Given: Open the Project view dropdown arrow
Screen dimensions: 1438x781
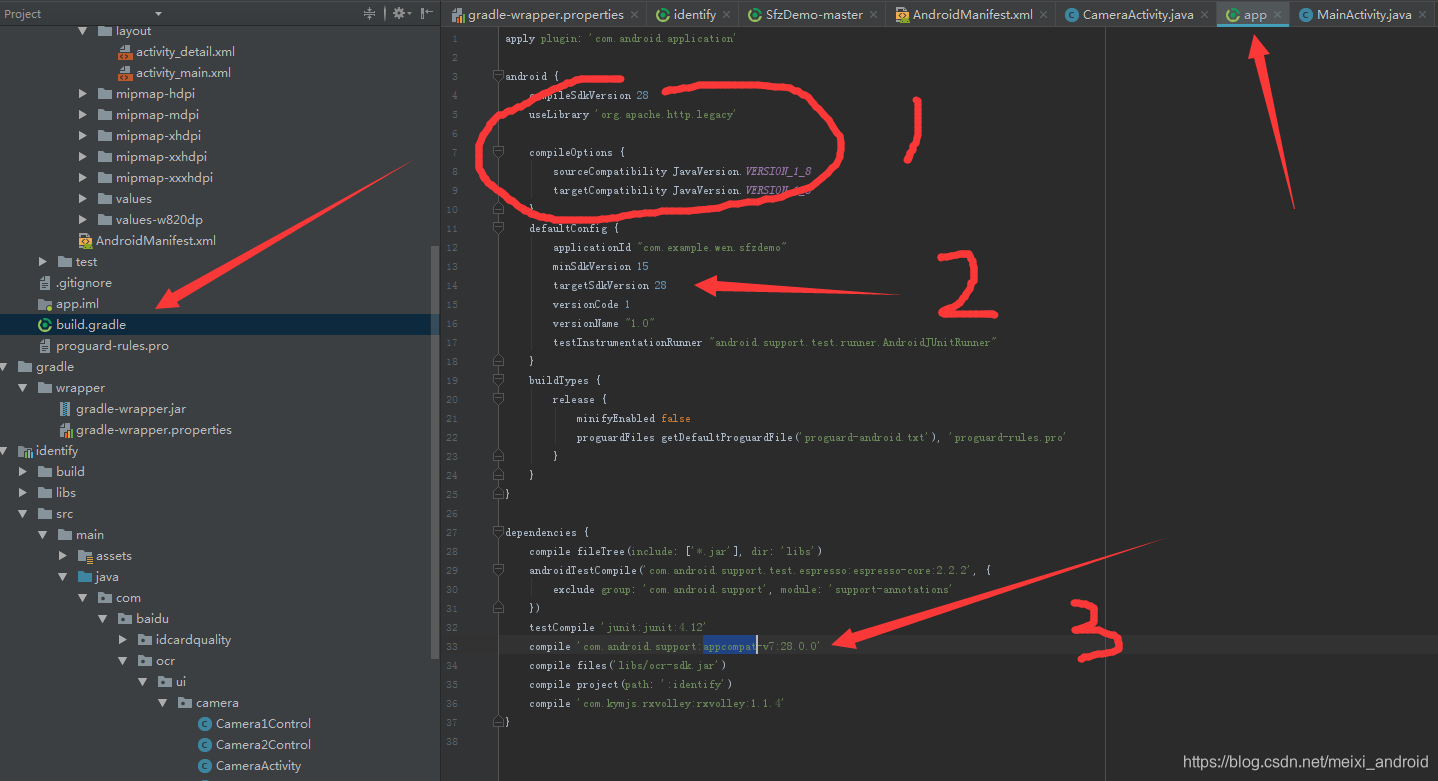Looking at the screenshot, I should 158,14.
